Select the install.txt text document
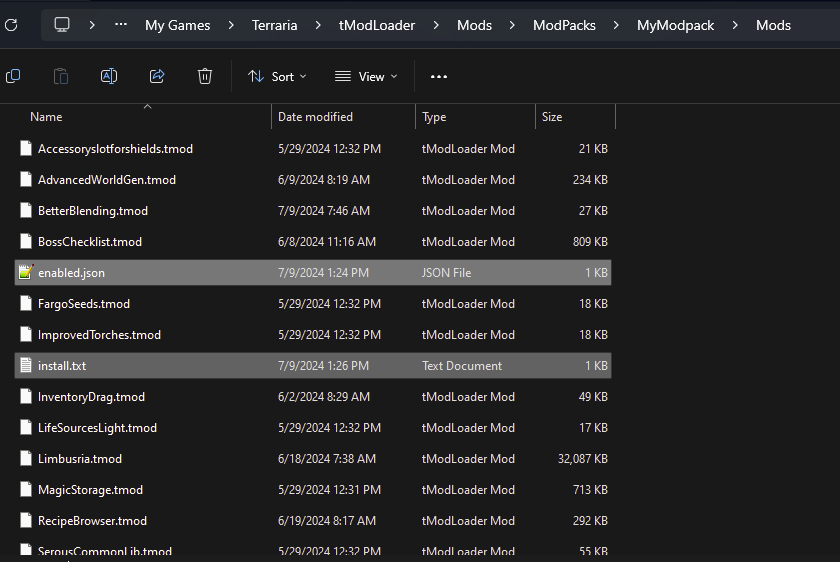 [x=62, y=366]
